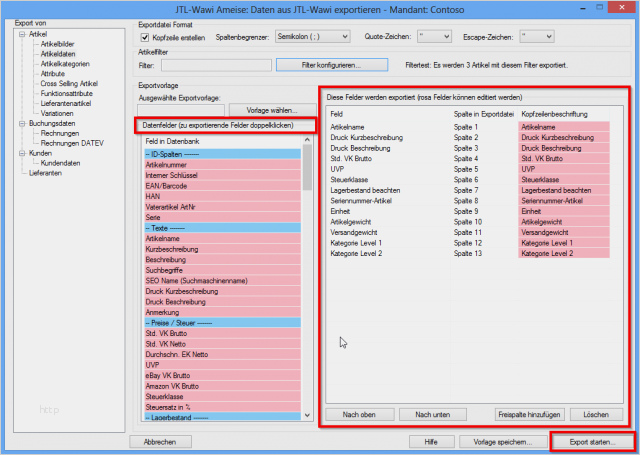Open the Escape-Zeichen dropdown
This screenshot has width=640, height=455.
coord(536,37)
